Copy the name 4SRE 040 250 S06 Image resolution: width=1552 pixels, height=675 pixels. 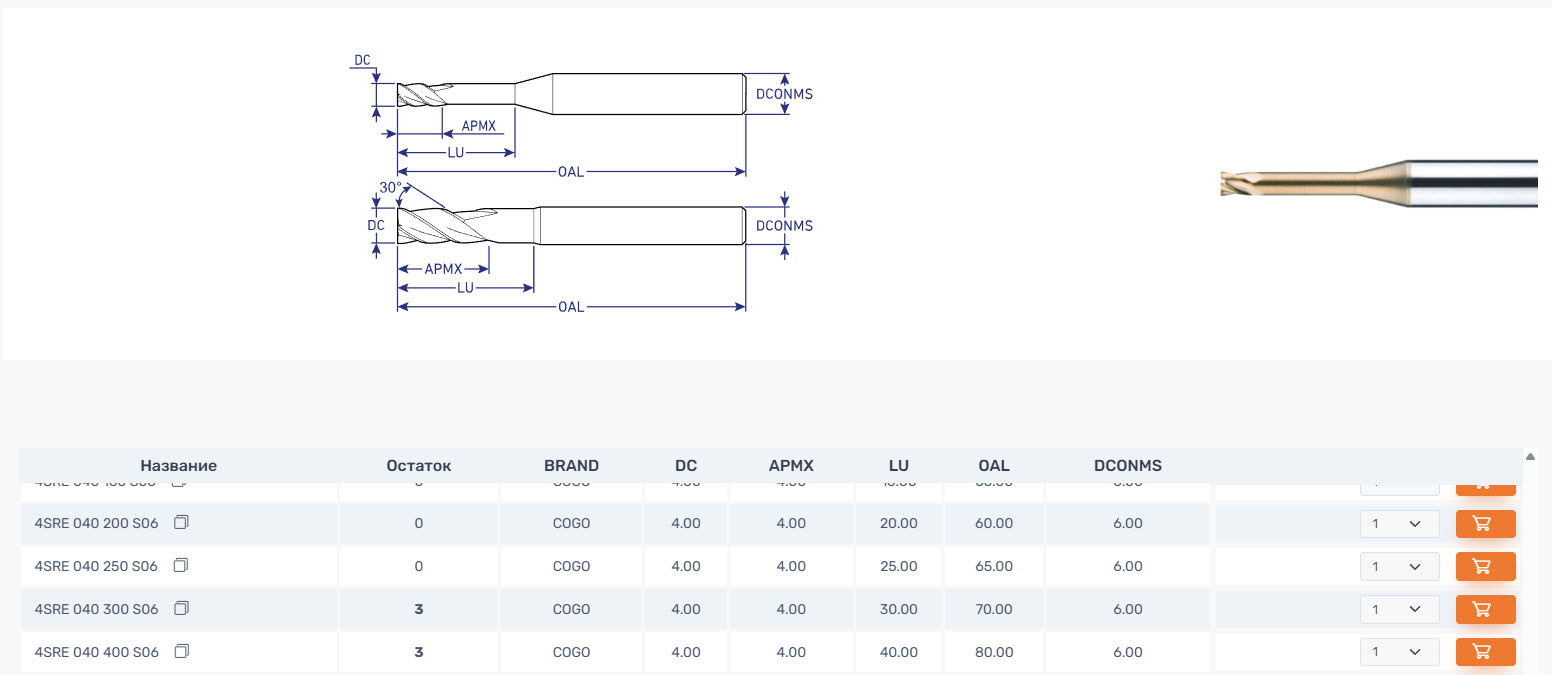click(x=181, y=566)
